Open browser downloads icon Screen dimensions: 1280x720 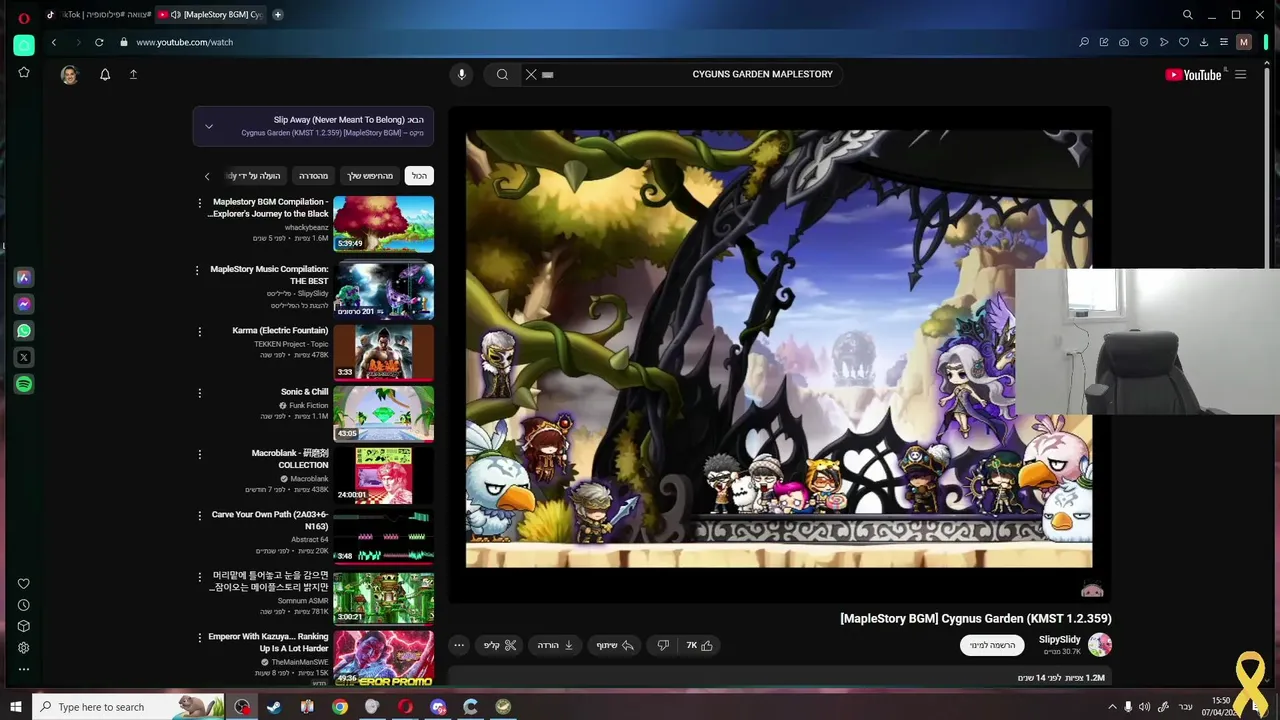pyautogui.click(x=1204, y=42)
